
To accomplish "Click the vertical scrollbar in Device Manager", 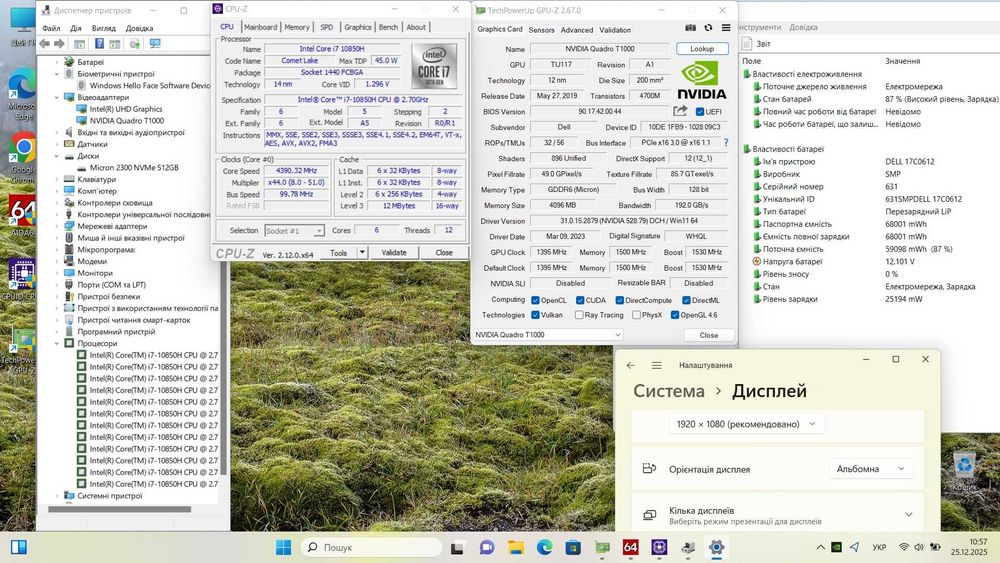I will (x=223, y=367).
